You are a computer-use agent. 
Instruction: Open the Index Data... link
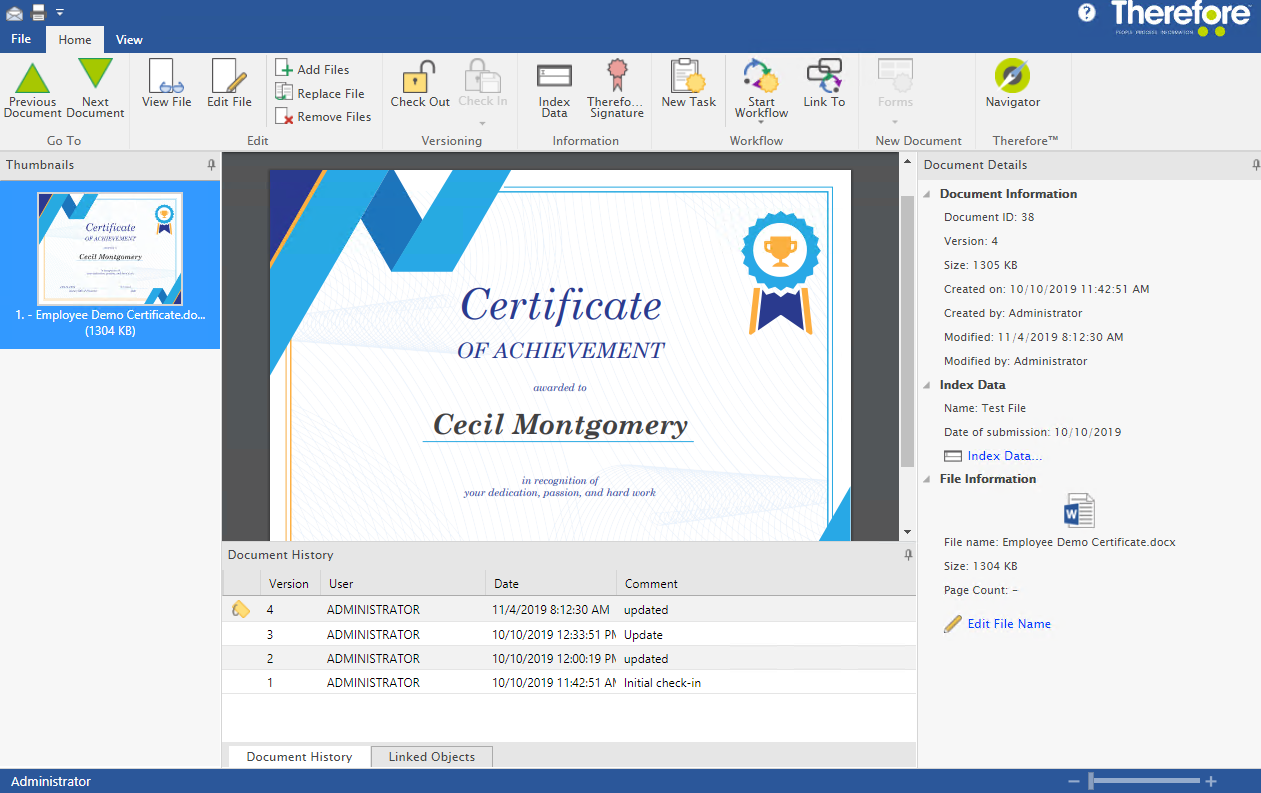[x=1004, y=456]
